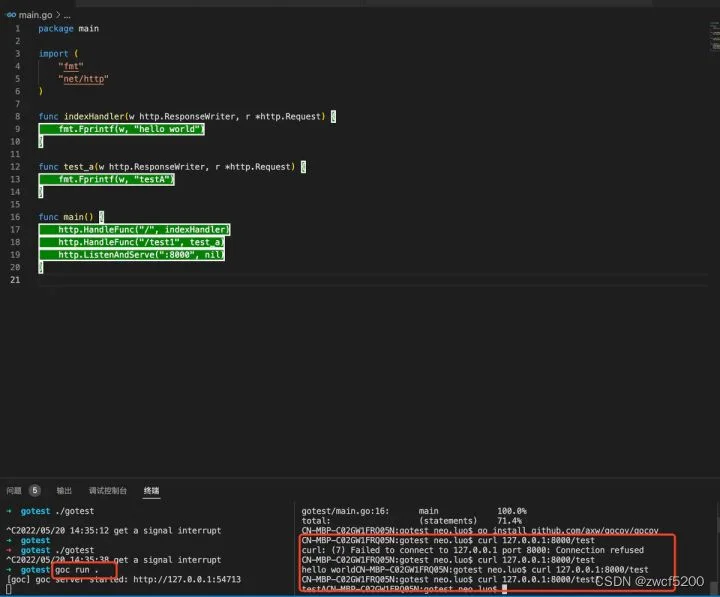Click the code minimap at top right
This screenshot has width=720, height=597.
pos(714,34)
